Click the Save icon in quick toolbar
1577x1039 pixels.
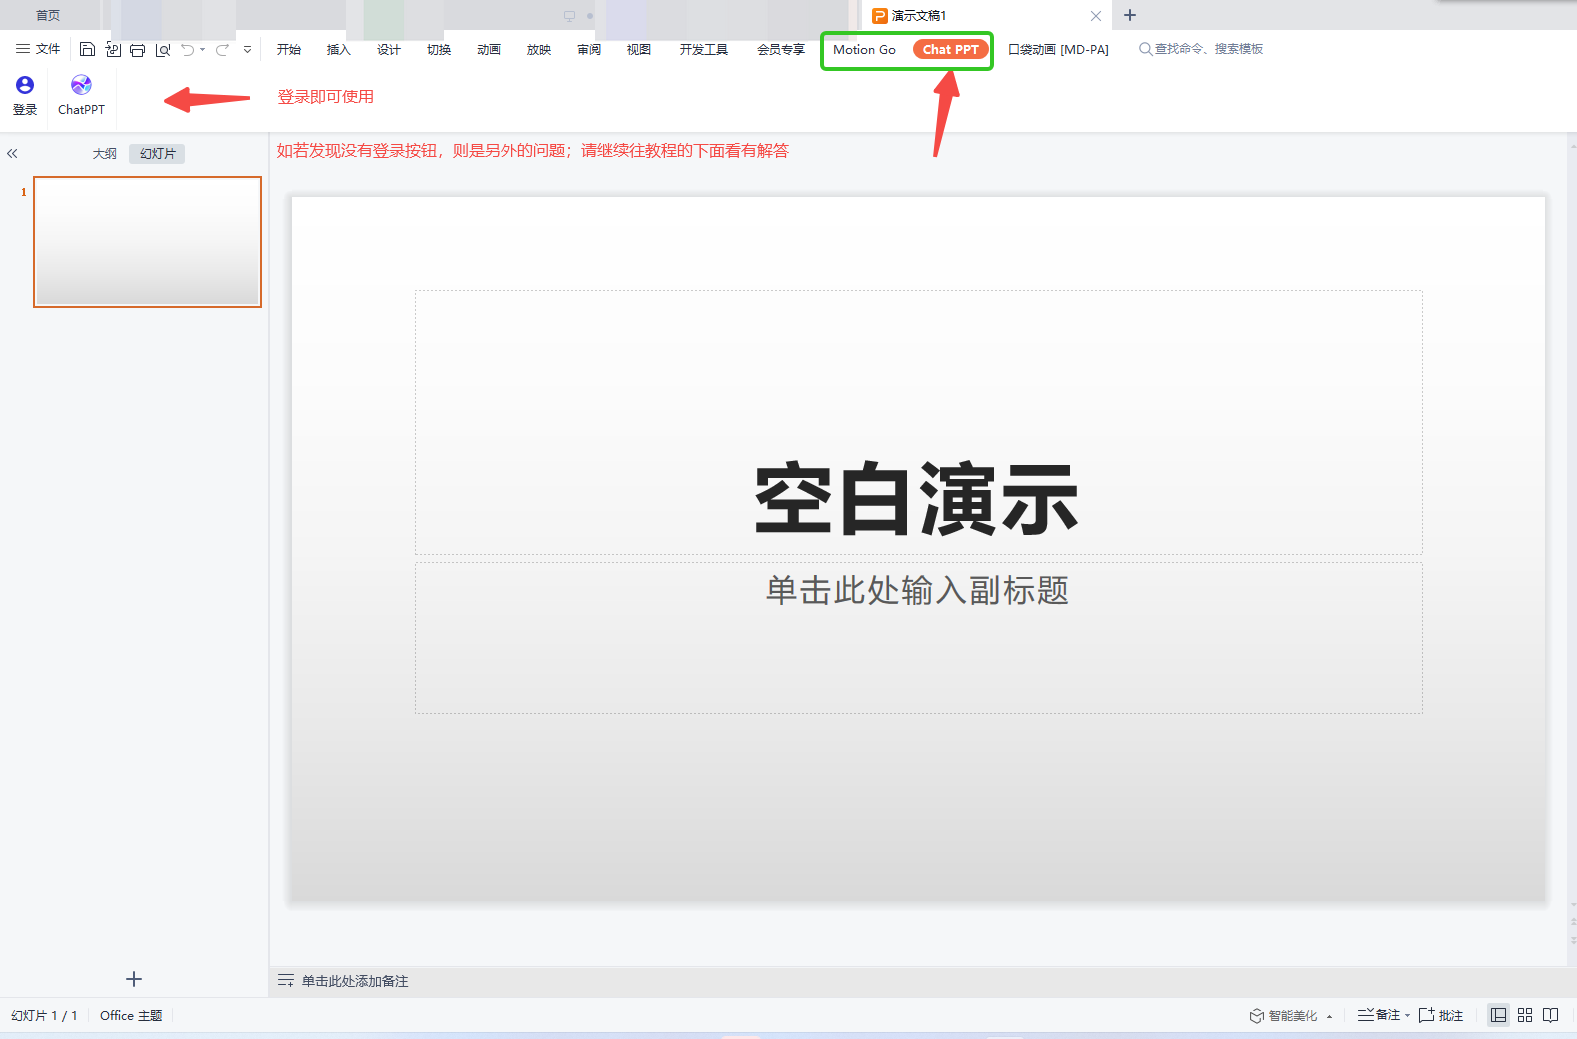(x=88, y=49)
